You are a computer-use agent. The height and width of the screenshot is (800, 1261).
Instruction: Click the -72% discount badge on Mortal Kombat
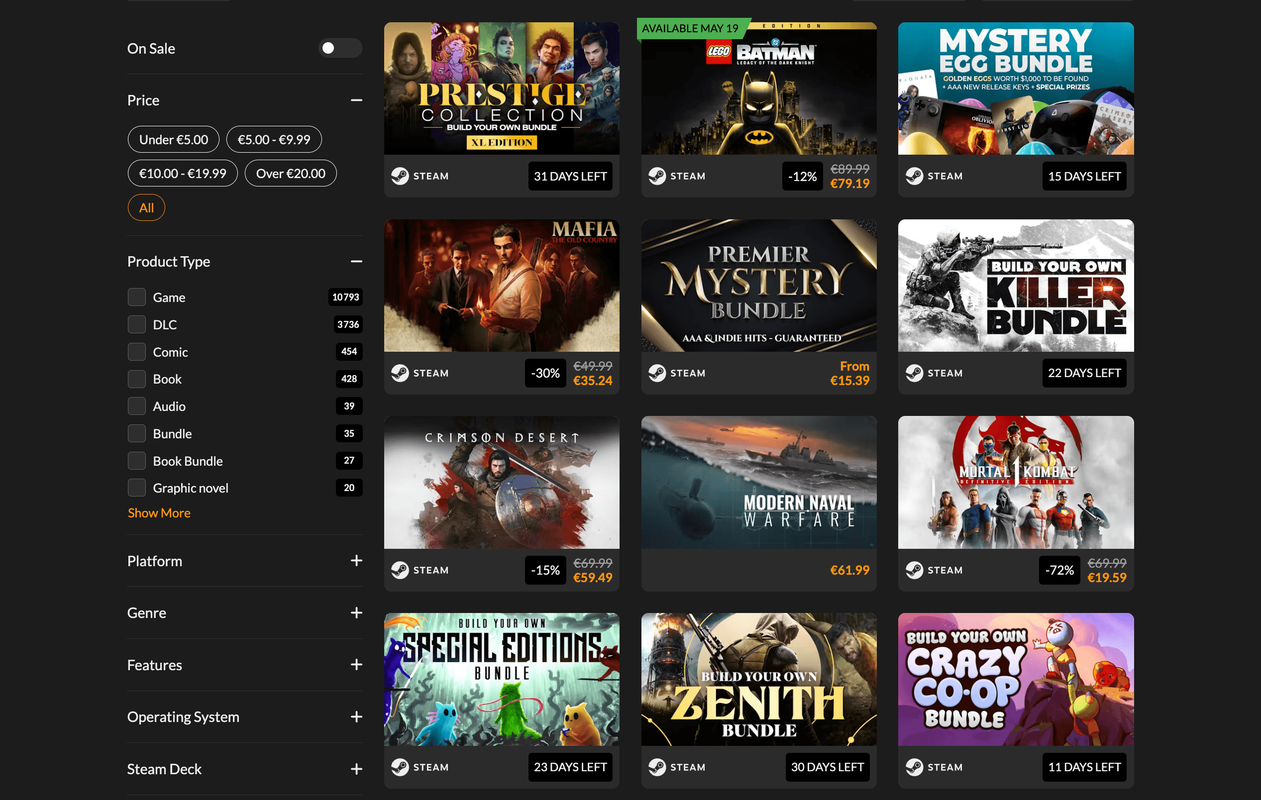pos(1060,570)
